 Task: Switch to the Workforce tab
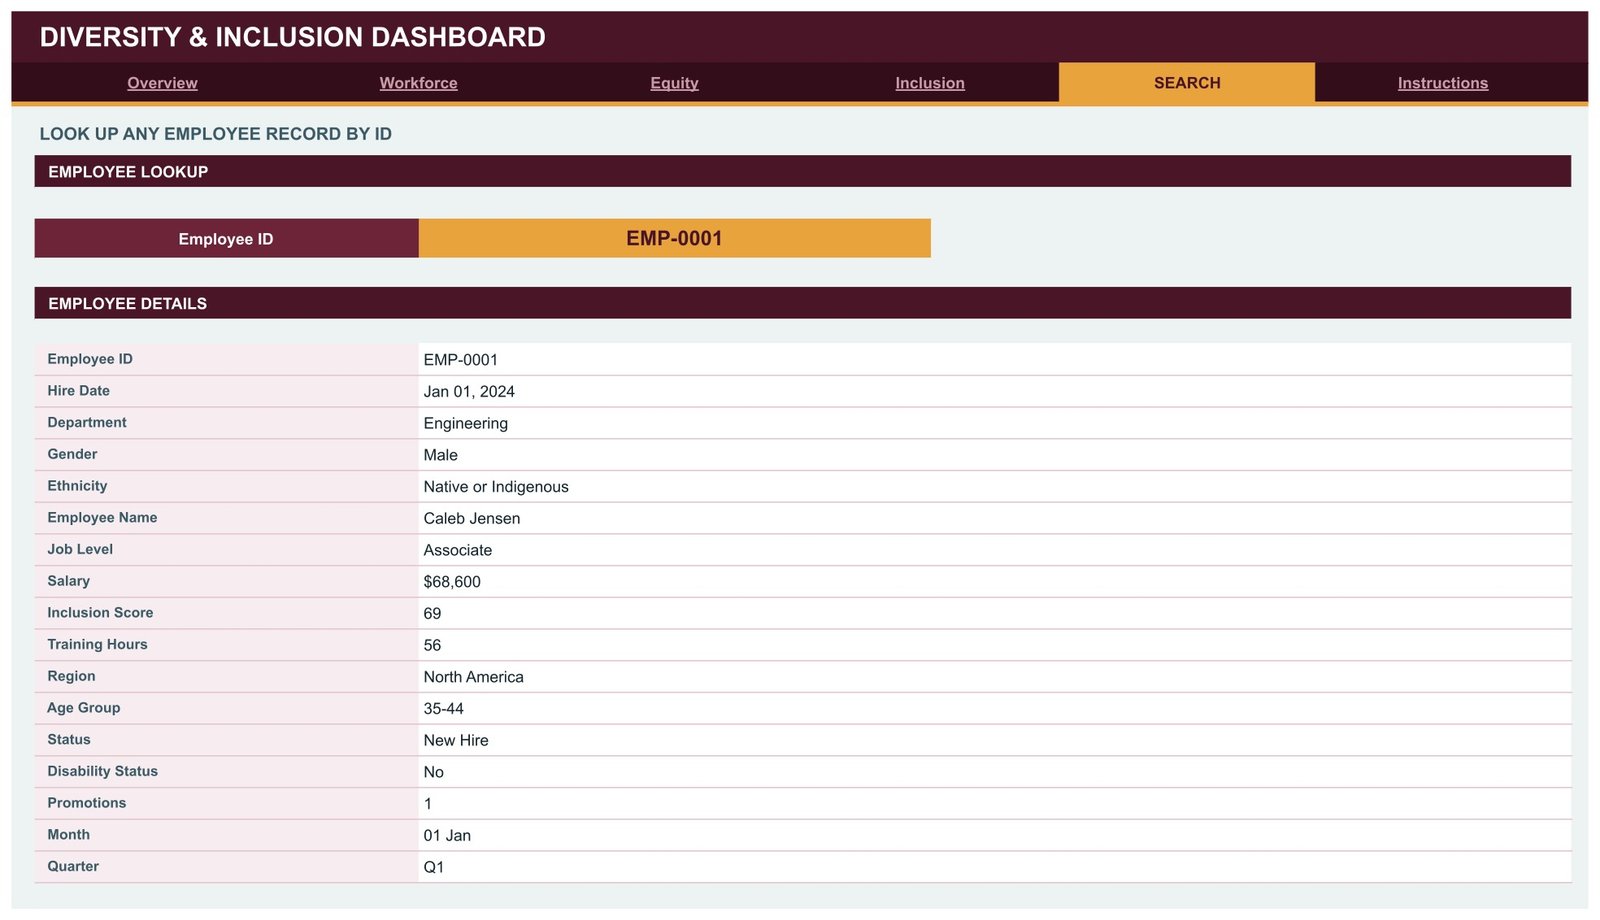pyautogui.click(x=418, y=83)
